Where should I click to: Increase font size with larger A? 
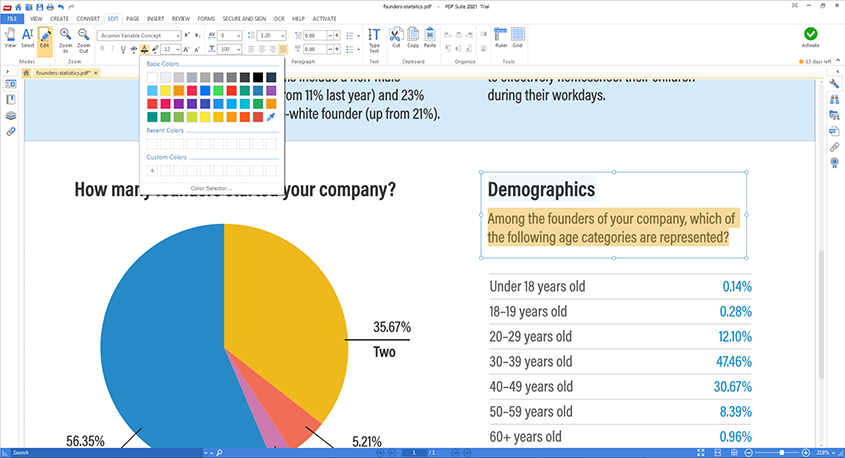[x=186, y=49]
